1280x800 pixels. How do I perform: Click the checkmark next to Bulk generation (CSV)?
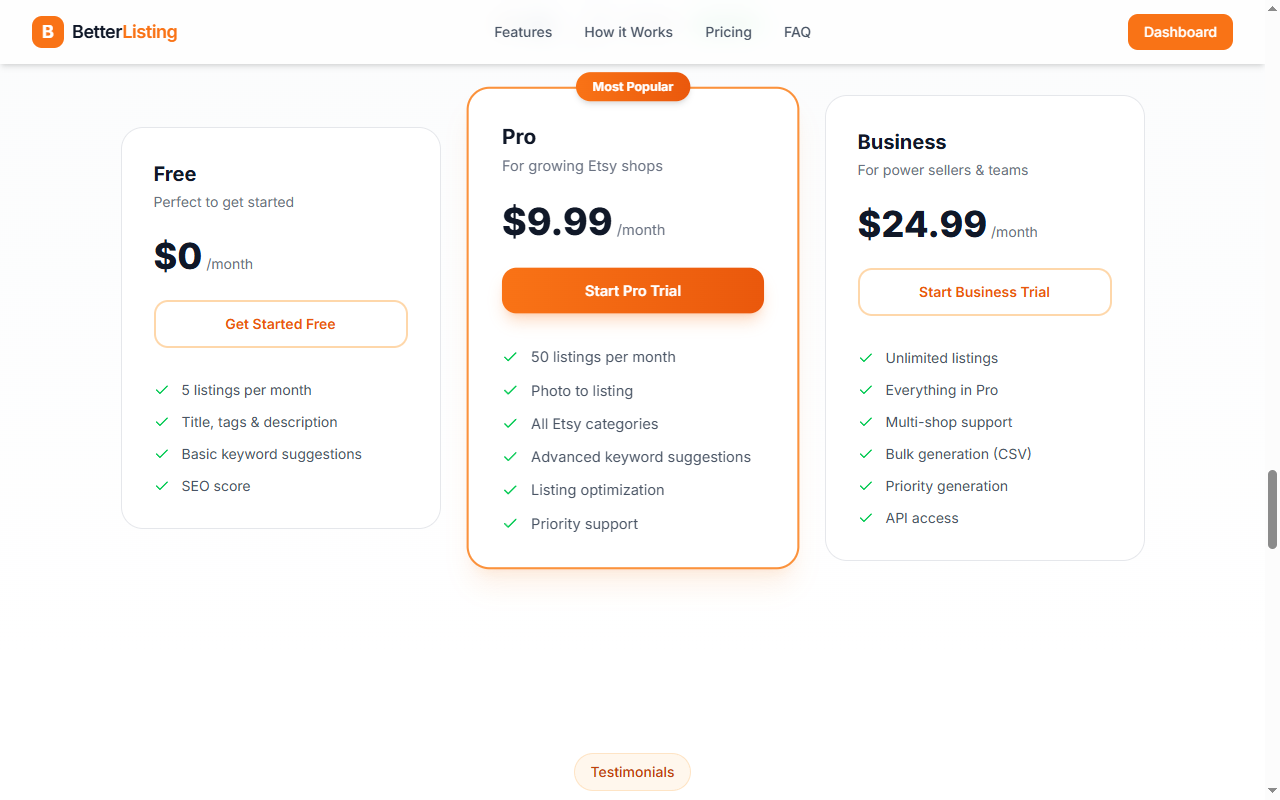pyautogui.click(x=865, y=454)
